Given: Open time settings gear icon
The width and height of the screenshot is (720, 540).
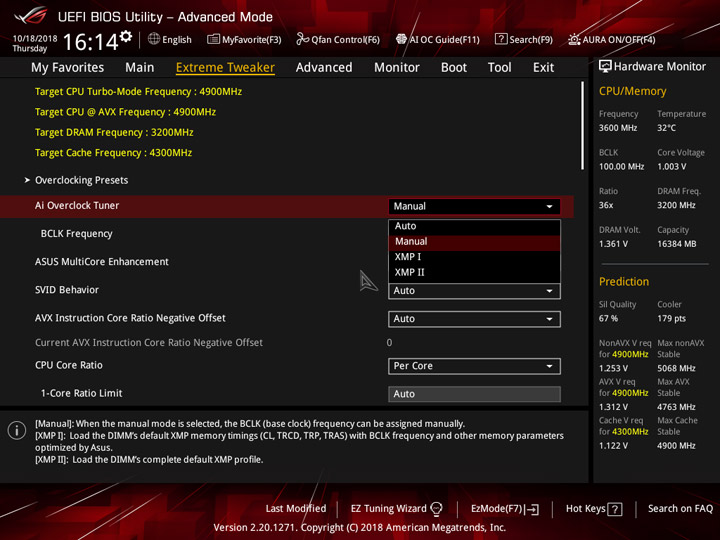Looking at the screenshot, I should (x=126, y=36).
